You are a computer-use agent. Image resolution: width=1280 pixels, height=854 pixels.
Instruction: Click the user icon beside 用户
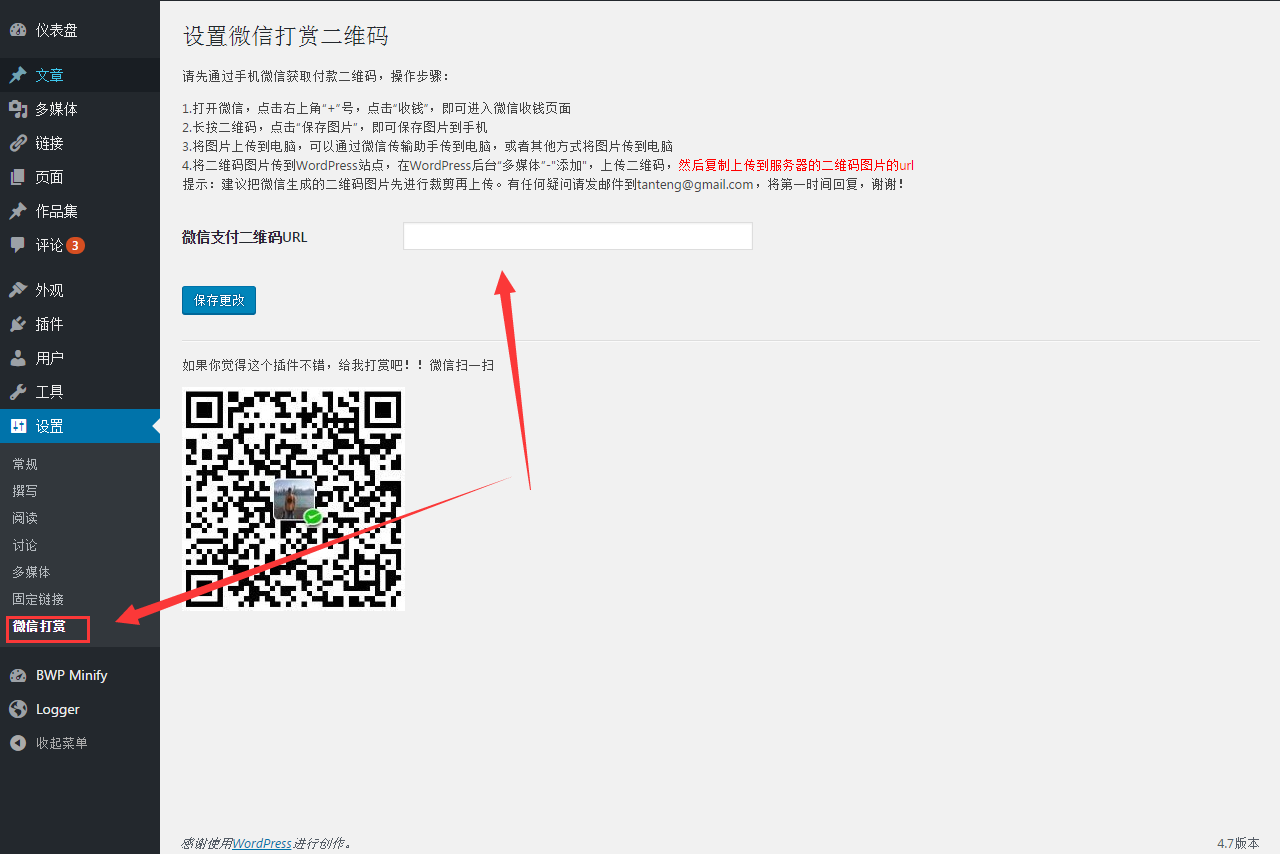click(18, 358)
